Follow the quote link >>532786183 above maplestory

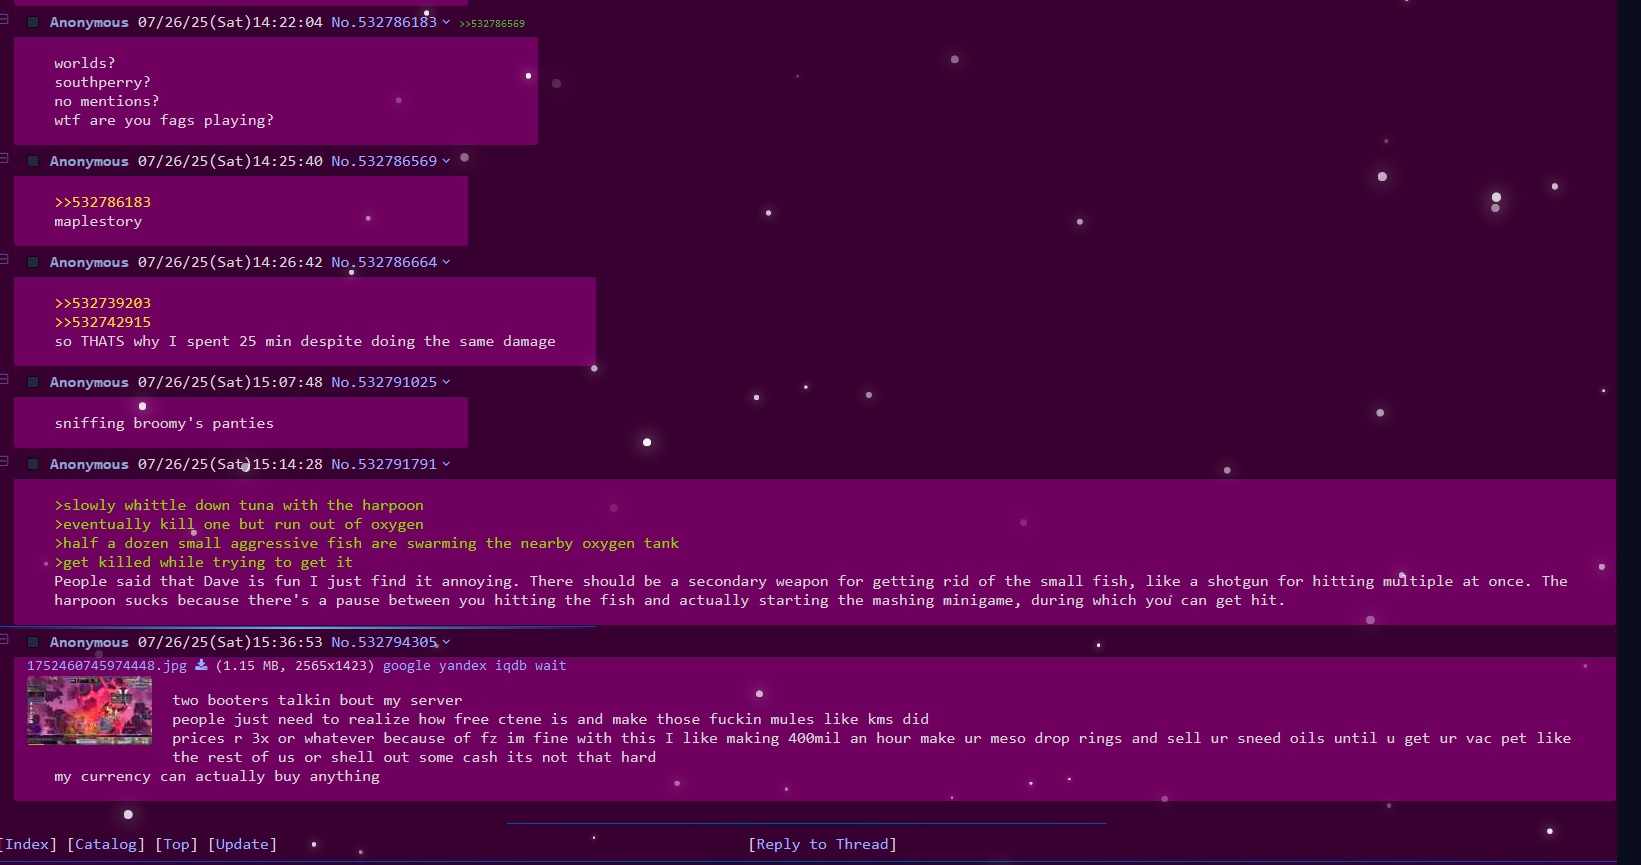coord(103,202)
